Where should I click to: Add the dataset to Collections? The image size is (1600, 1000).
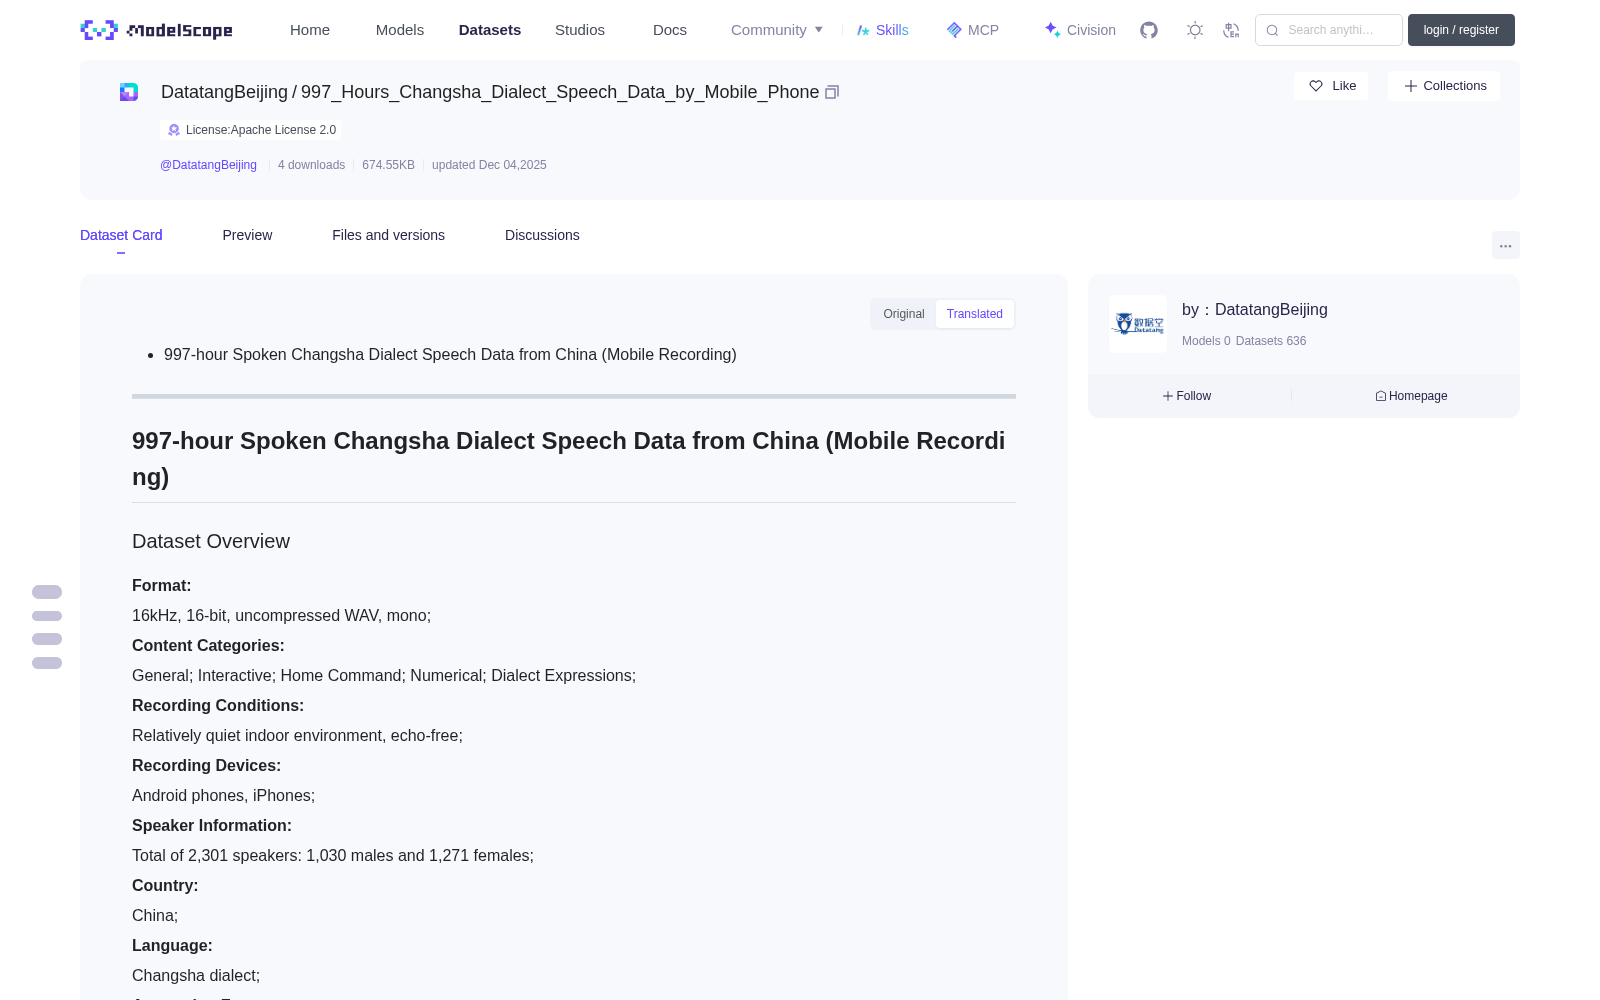click(x=1444, y=86)
